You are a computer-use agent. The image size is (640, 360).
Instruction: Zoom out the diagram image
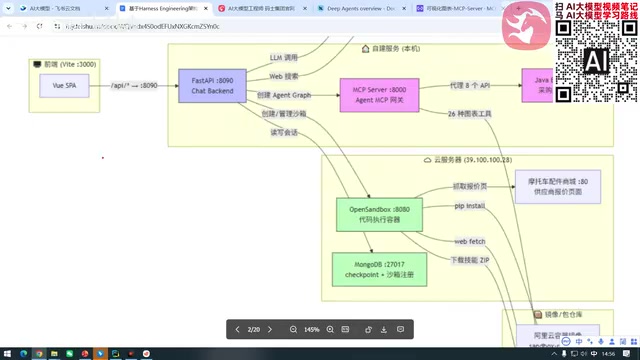(293, 329)
